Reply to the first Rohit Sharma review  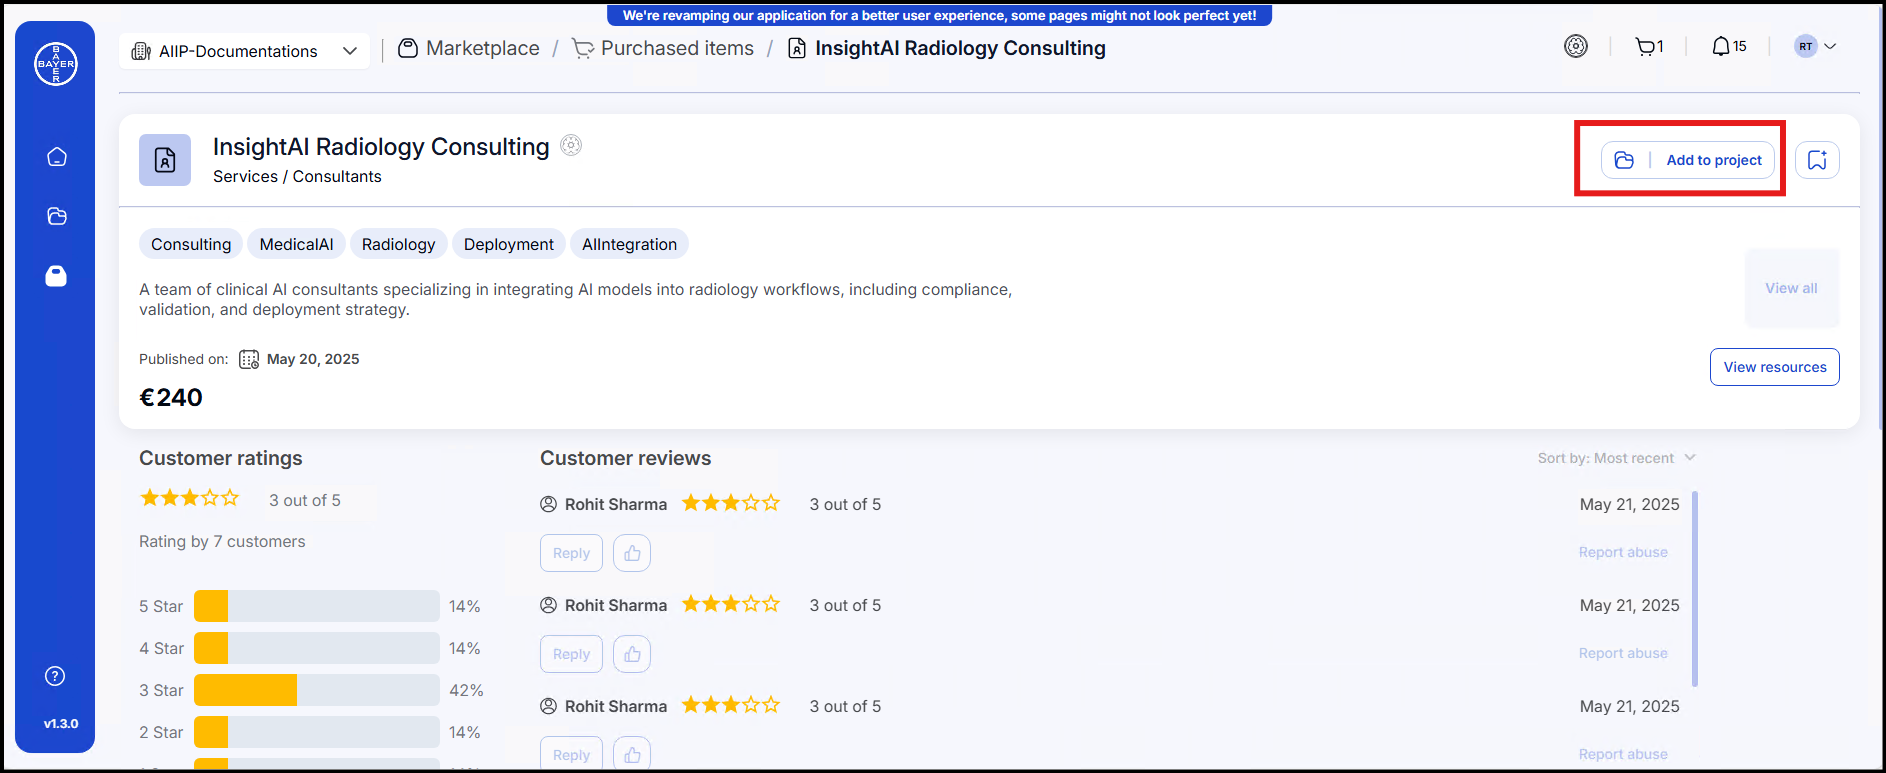click(x=571, y=553)
